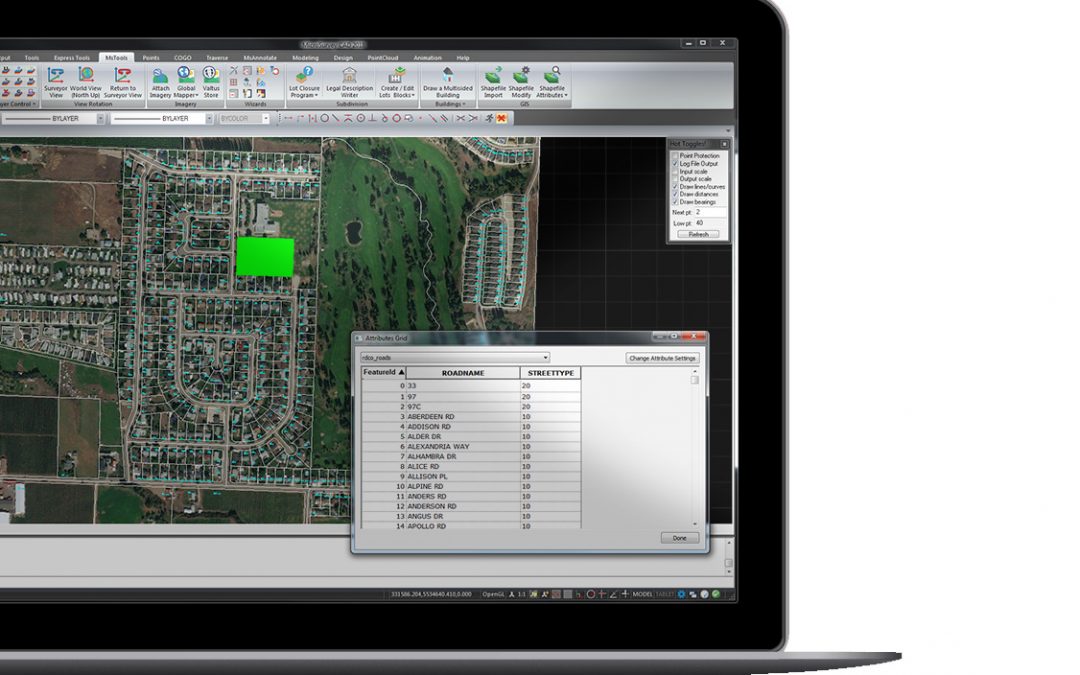The height and width of the screenshot is (675, 1080).
Task: Click the Surveyor View icon
Action: [56, 75]
